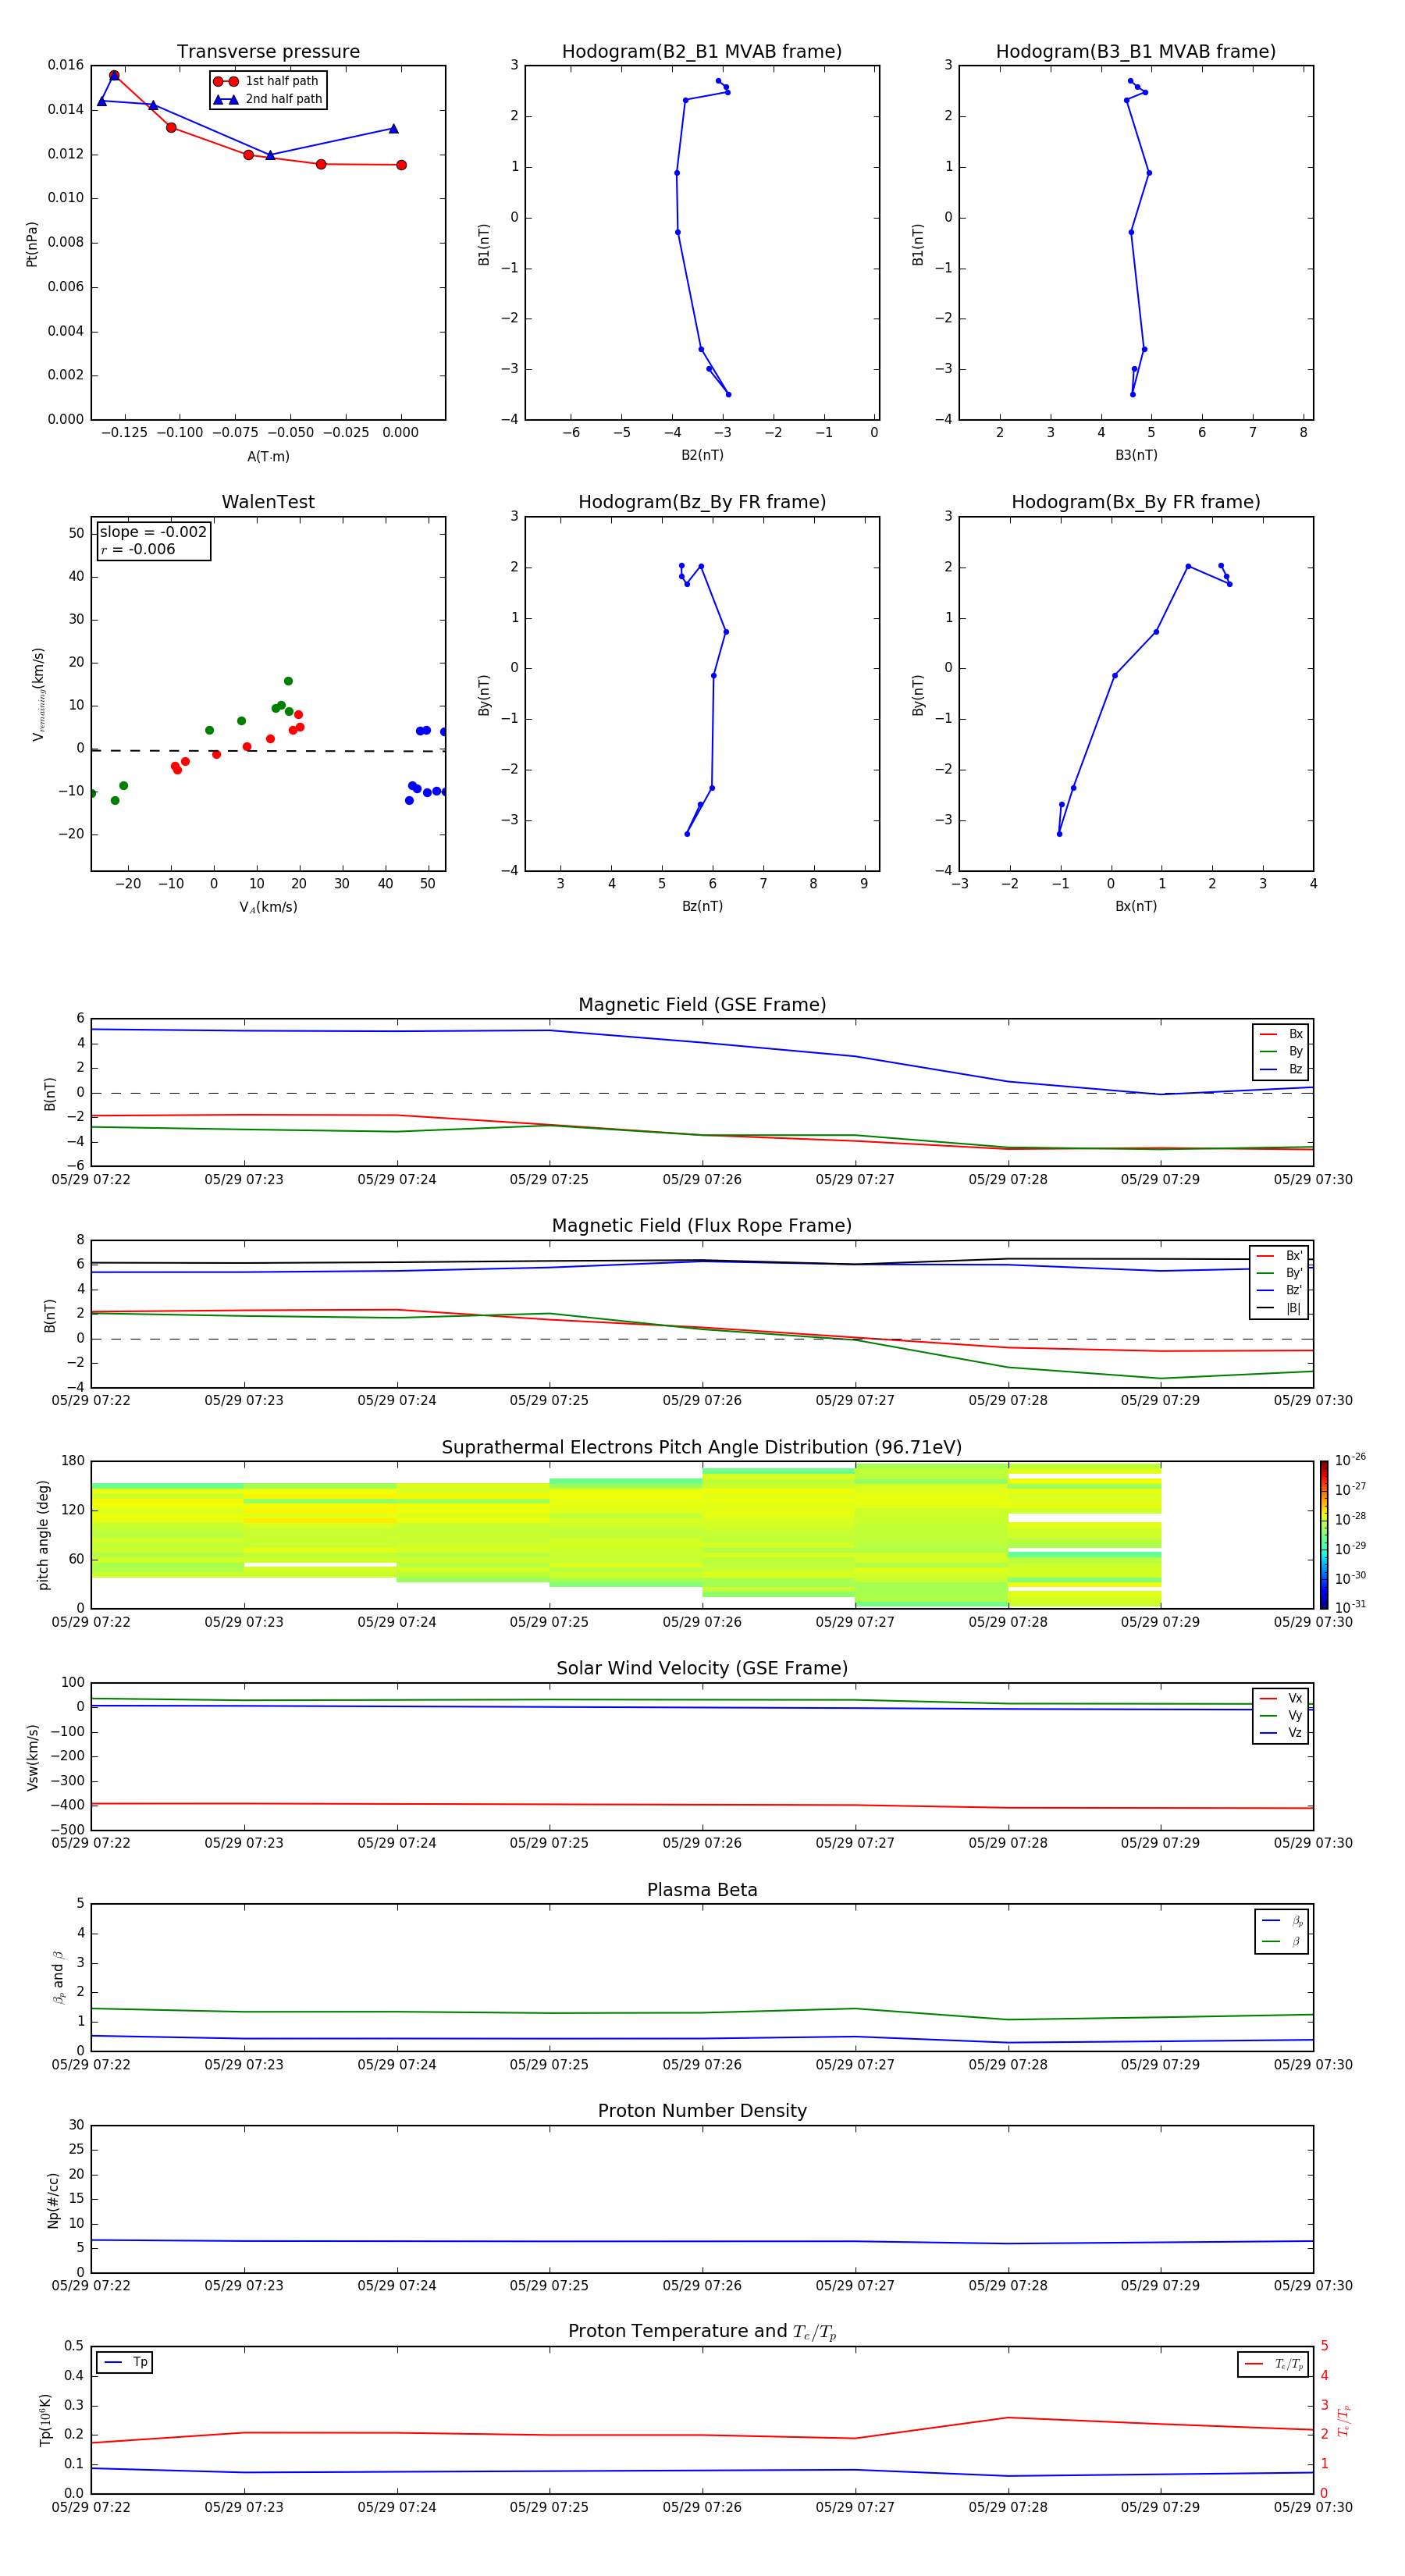Select the "By'" flux rope legend entry
This screenshot has height=2576, width=1405.
(1279, 1273)
